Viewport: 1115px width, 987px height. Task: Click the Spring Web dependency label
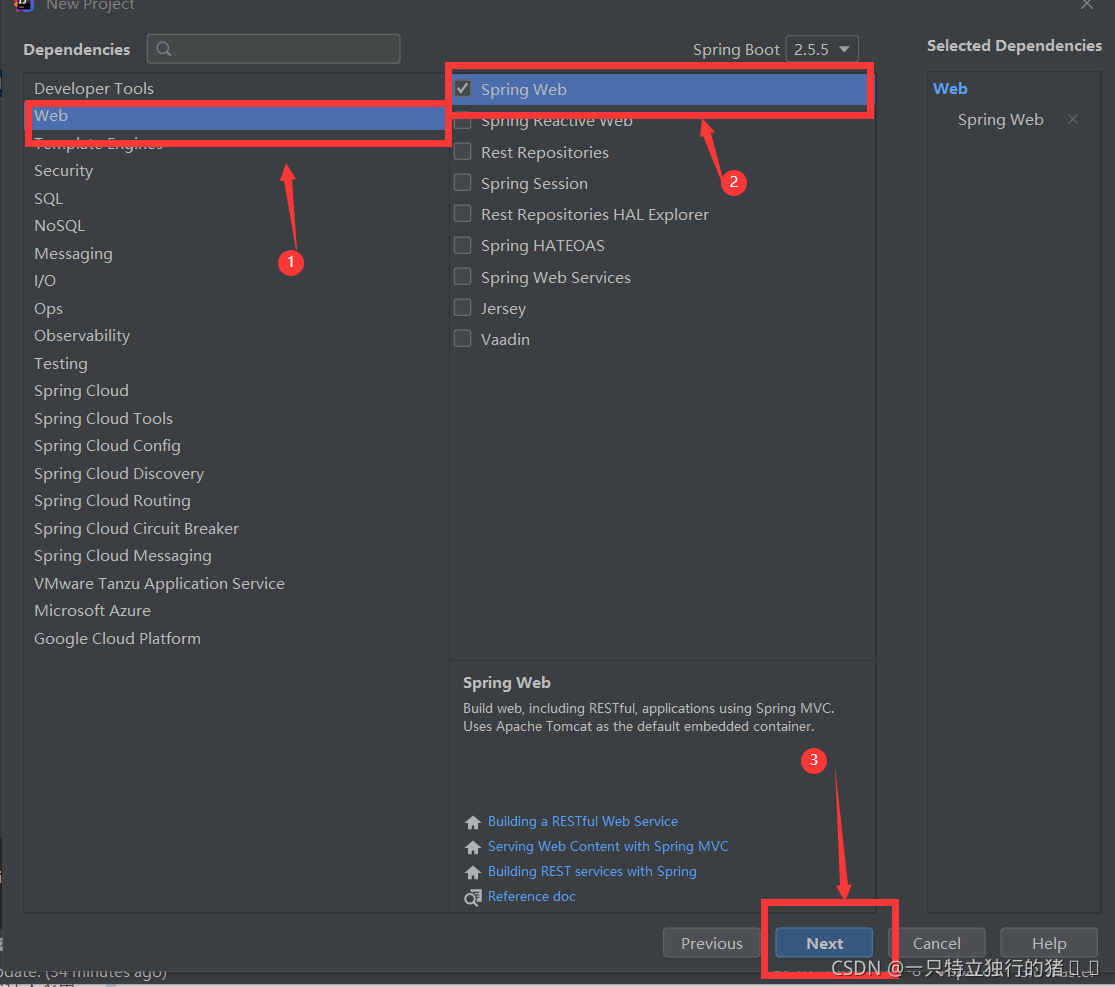523,90
